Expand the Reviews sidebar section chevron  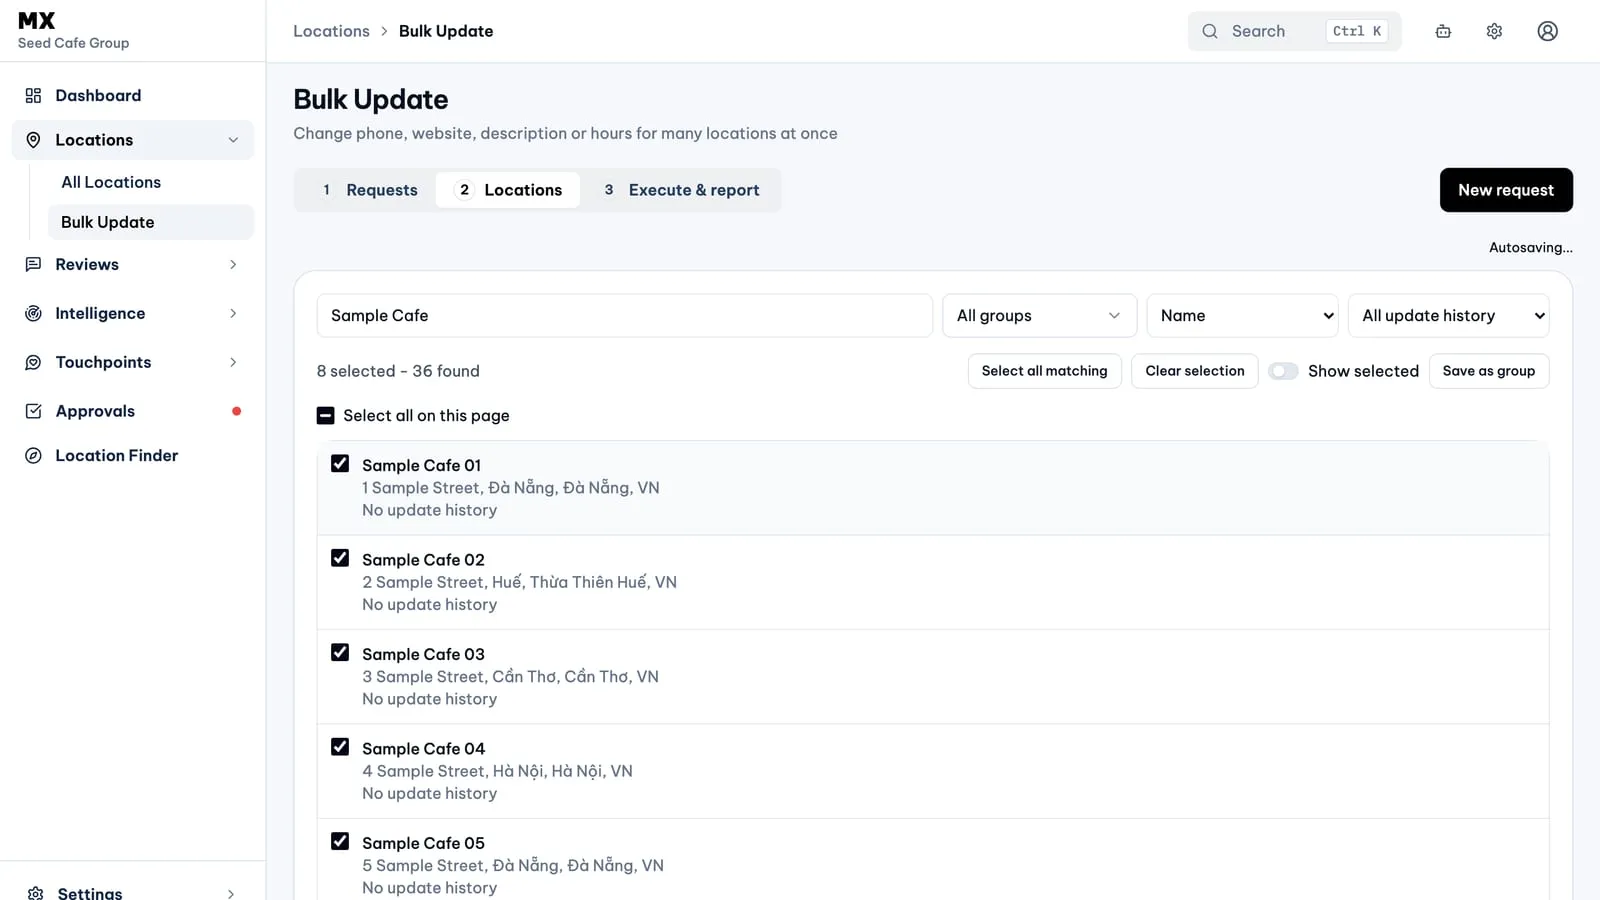click(x=233, y=265)
